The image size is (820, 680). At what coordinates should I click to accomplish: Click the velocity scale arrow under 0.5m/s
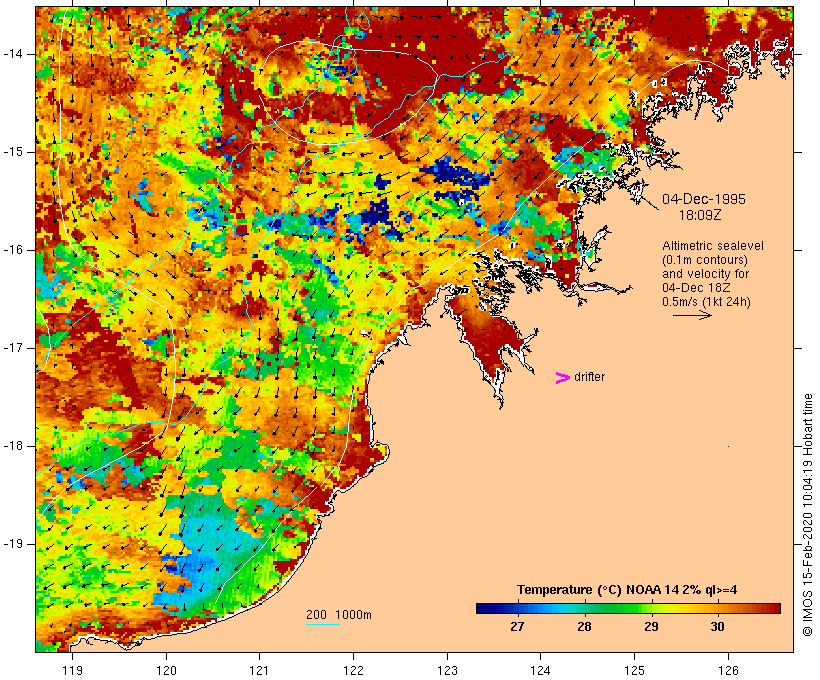click(x=692, y=315)
